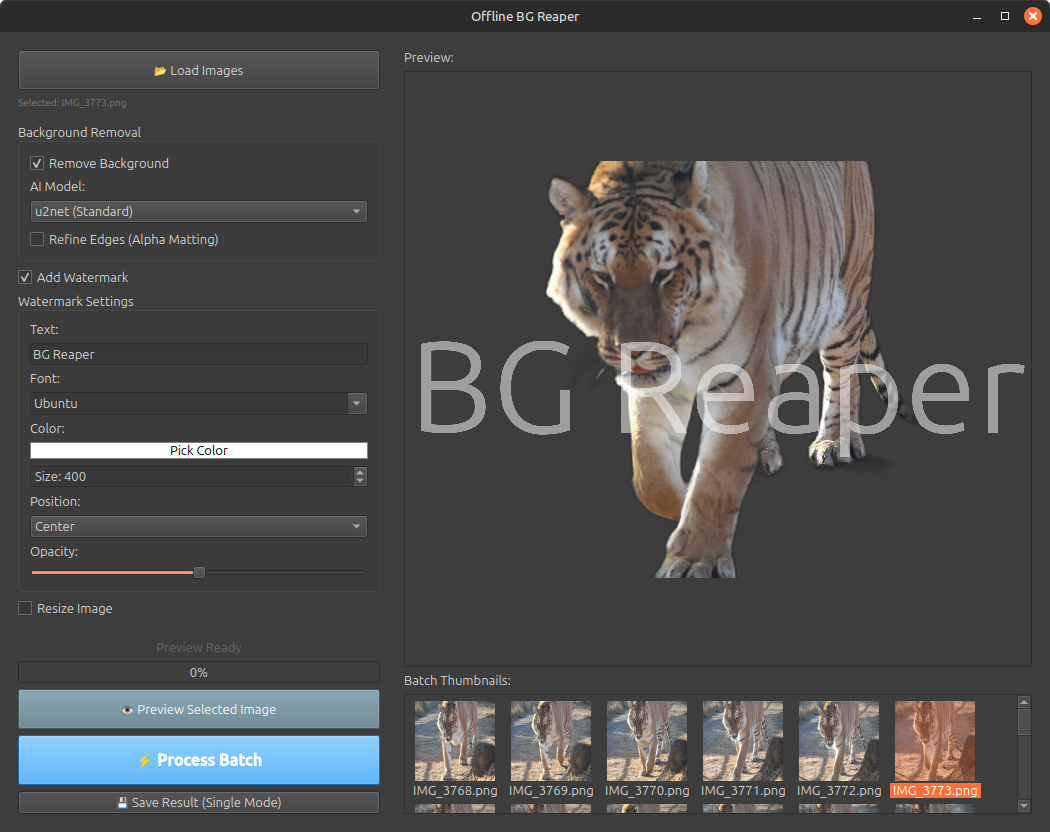This screenshot has height=832, width=1050.
Task: Decrease watermark size with down arrow
Action: click(360, 481)
